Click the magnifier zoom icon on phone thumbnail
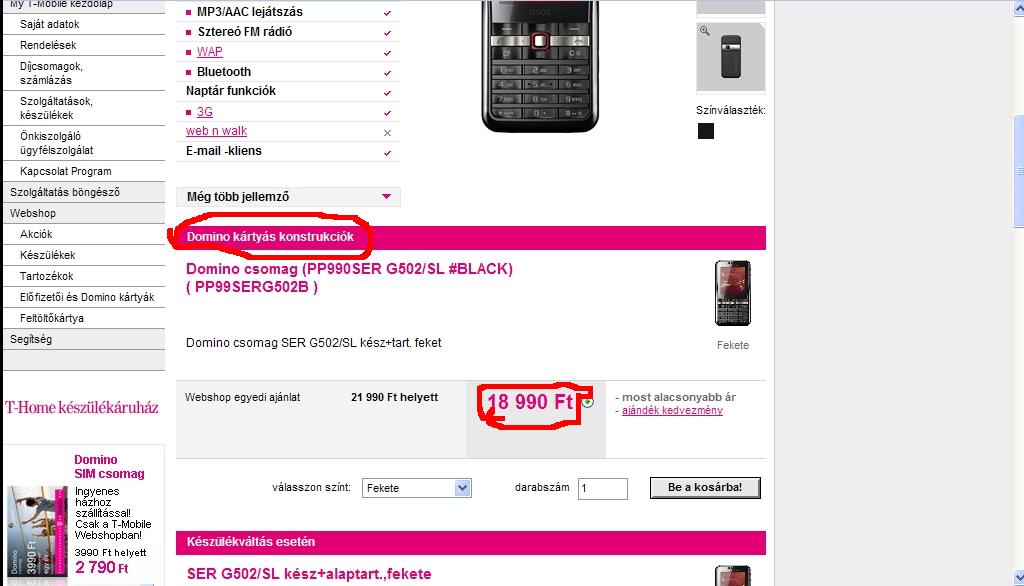This screenshot has width=1024, height=586. (x=705, y=31)
